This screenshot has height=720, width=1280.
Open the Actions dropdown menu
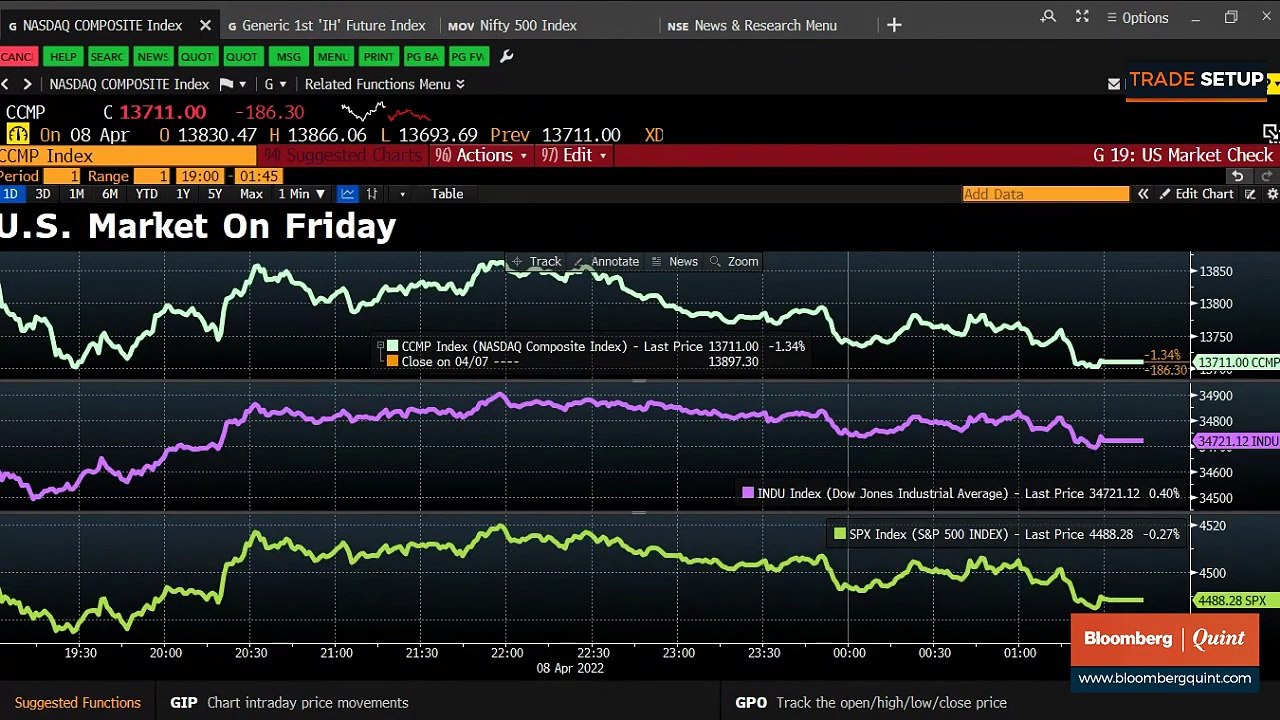(481, 155)
